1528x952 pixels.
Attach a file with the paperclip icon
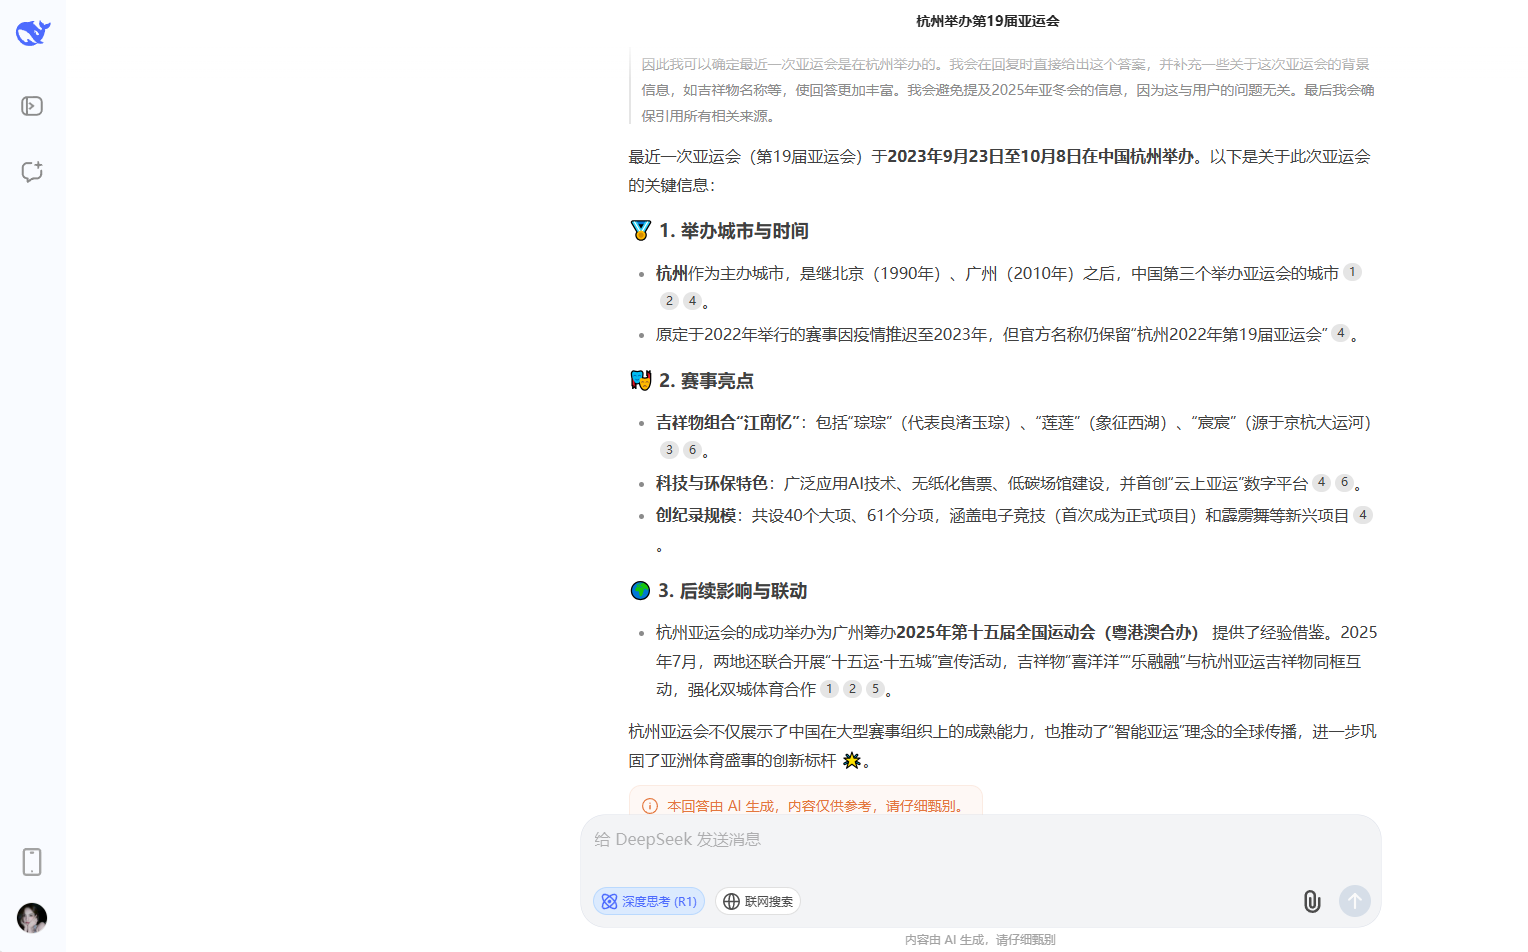pyautogui.click(x=1312, y=901)
